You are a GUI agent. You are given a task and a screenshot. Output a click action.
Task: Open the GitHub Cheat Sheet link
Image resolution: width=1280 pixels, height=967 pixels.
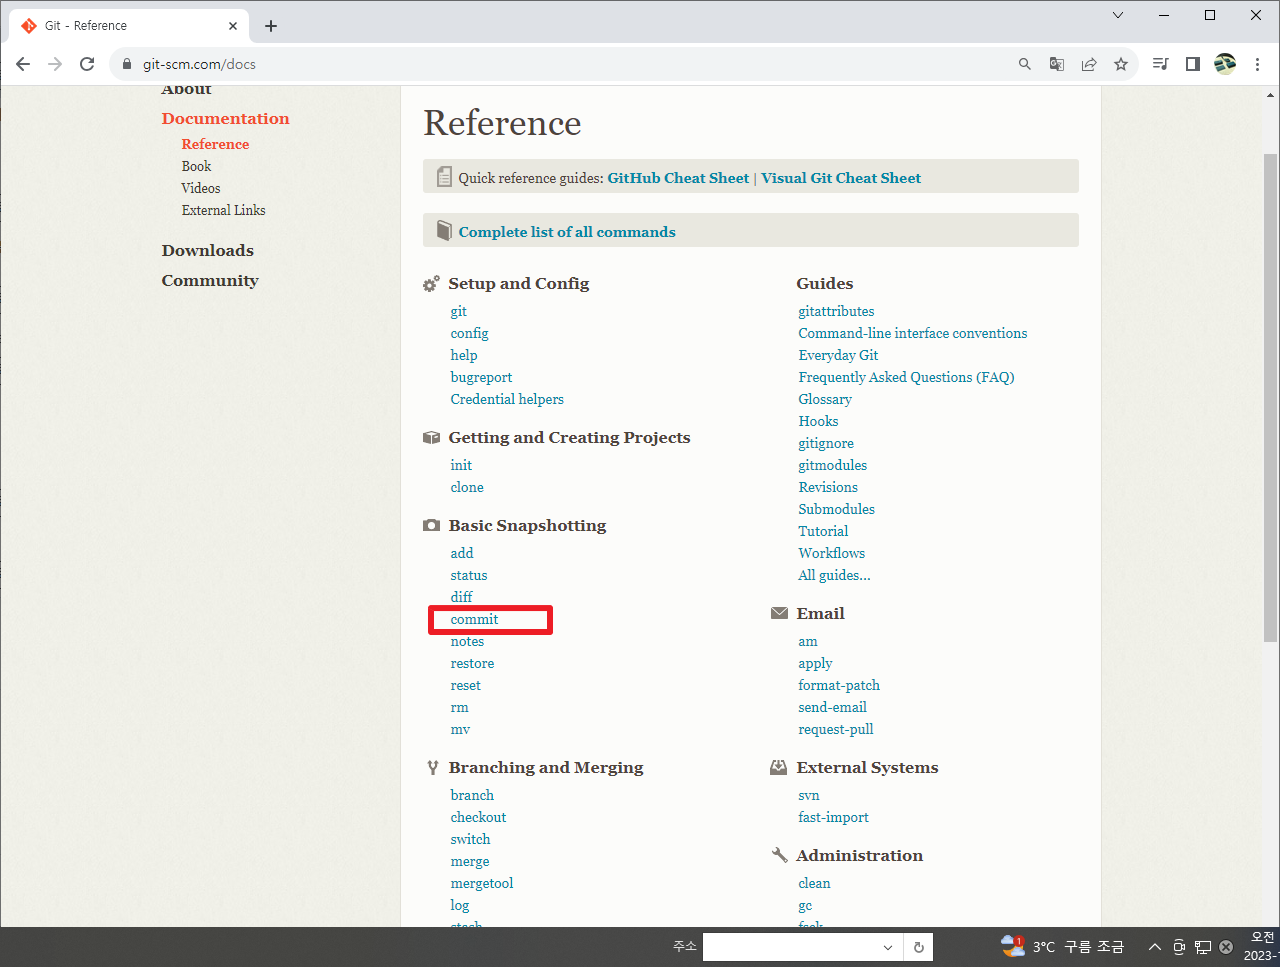point(678,178)
